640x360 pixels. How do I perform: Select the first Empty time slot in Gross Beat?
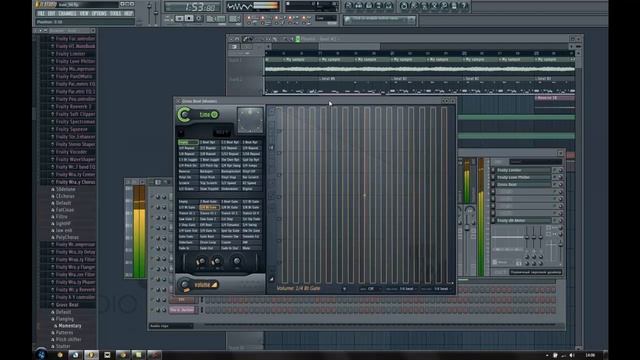(x=188, y=142)
